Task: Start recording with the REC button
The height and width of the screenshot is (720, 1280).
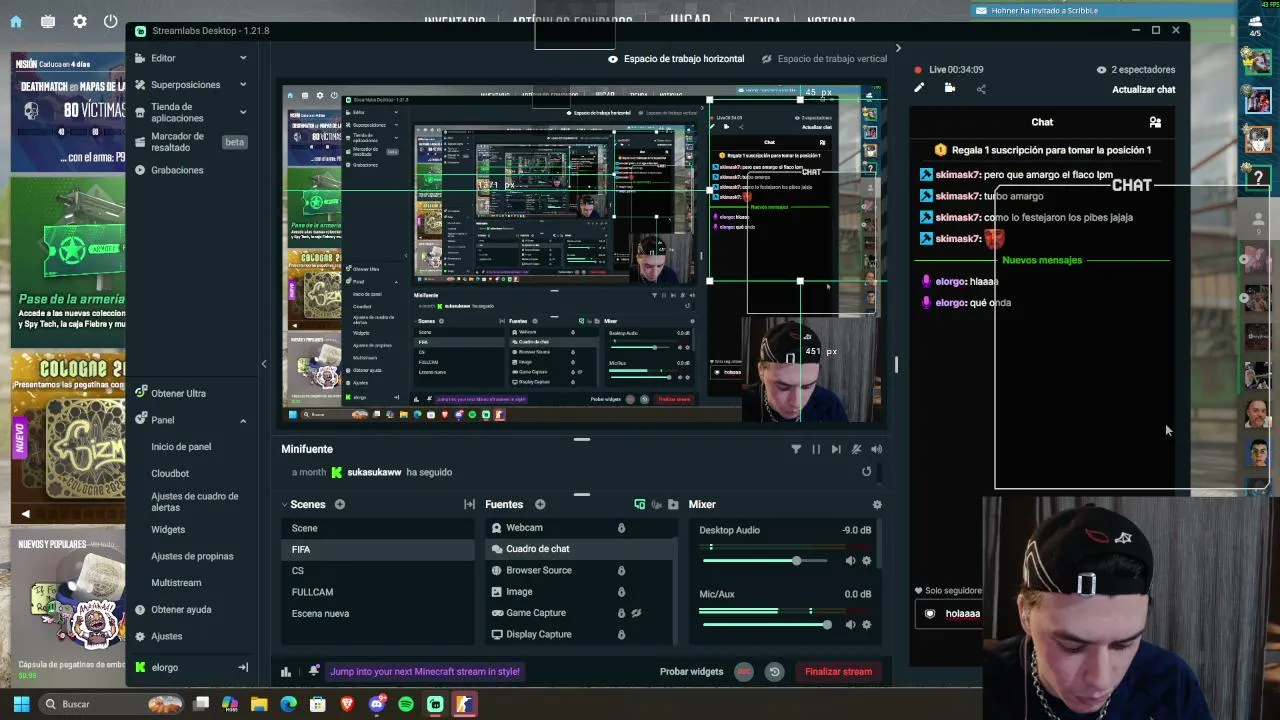Action: point(744,672)
